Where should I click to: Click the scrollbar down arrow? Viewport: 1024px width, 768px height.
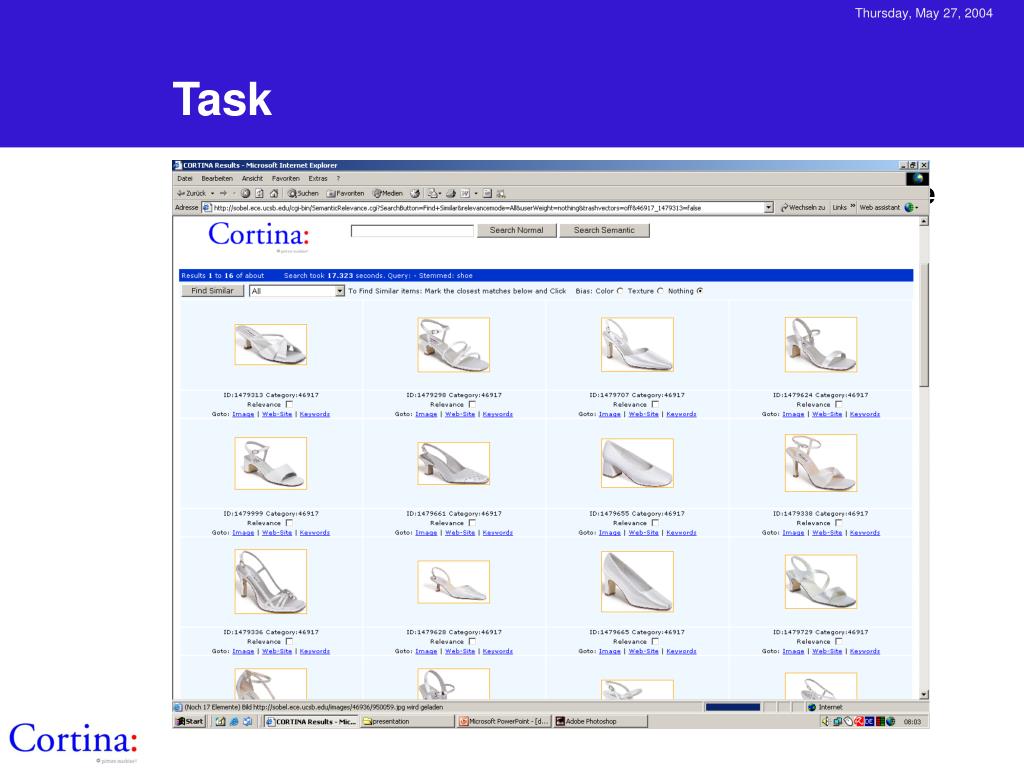pos(923,695)
